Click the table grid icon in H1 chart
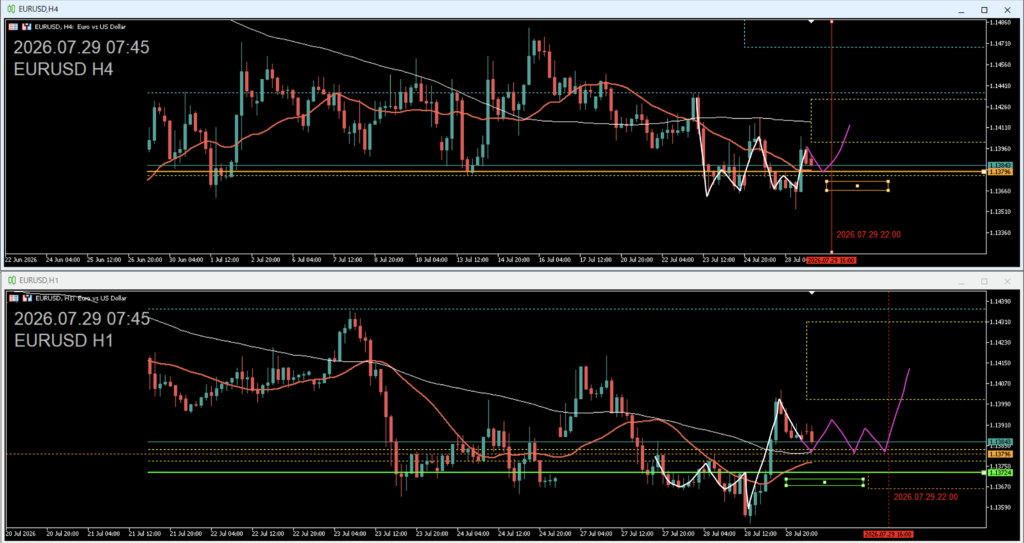The height and width of the screenshot is (543, 1024). (x=13, y=298)
